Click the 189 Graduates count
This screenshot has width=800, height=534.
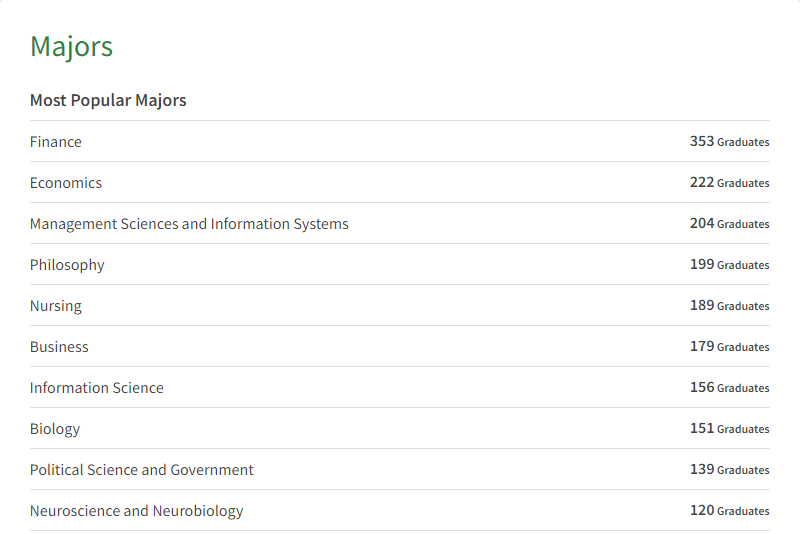(729, 306)
